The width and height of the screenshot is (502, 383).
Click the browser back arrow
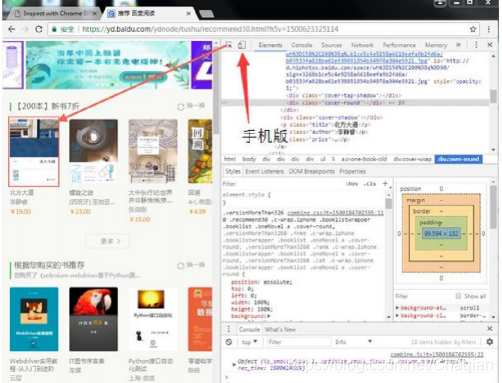(12, 29)
